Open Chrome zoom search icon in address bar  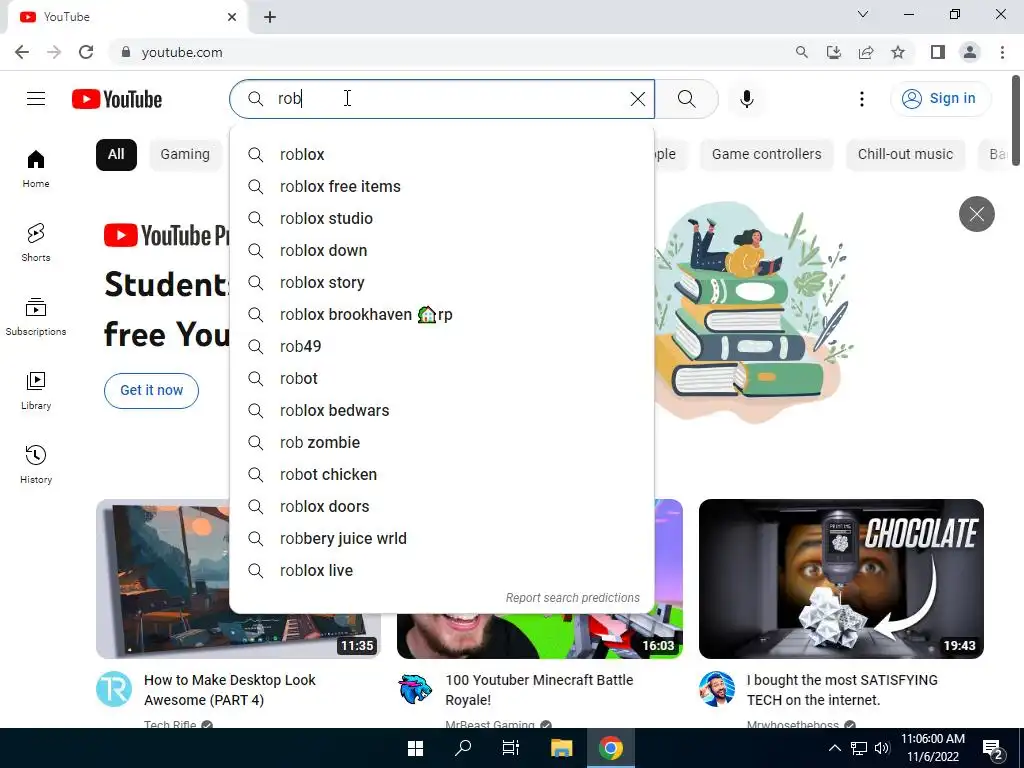pyautogui.click(x=802, y=52)
